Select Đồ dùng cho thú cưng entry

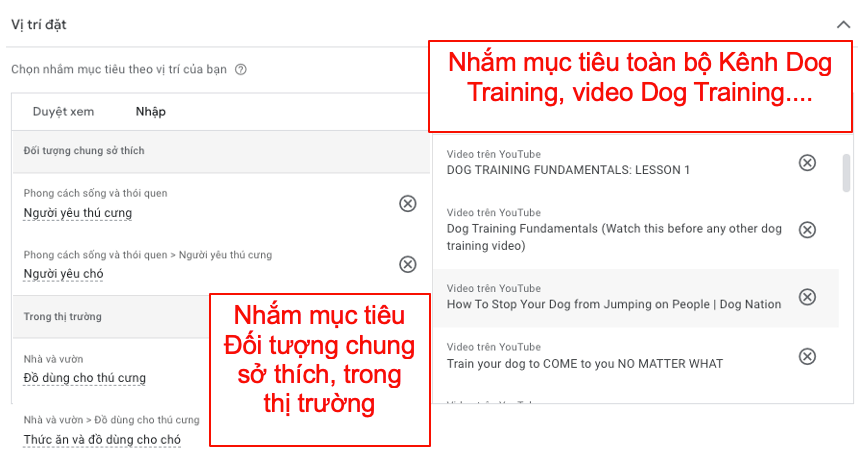pyautogui.click(x=84, y=378)
